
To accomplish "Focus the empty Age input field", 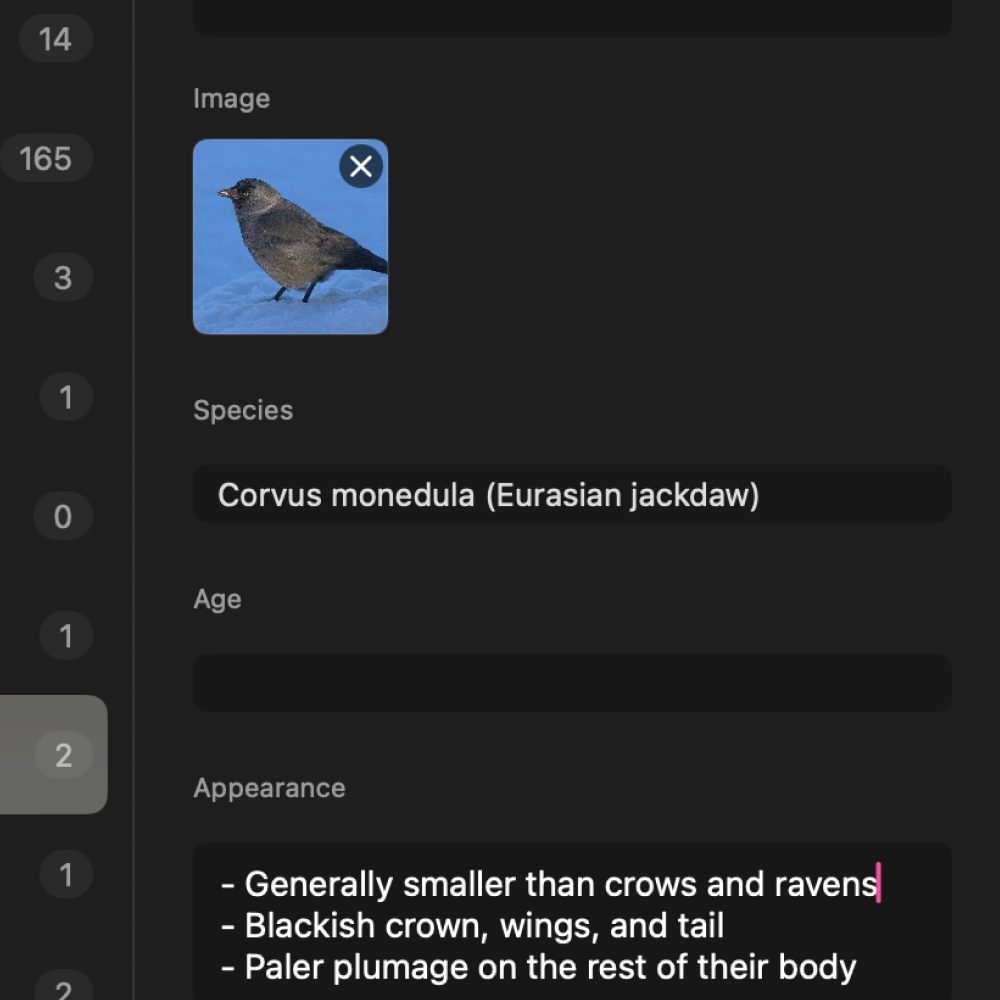I will (571, 683).
